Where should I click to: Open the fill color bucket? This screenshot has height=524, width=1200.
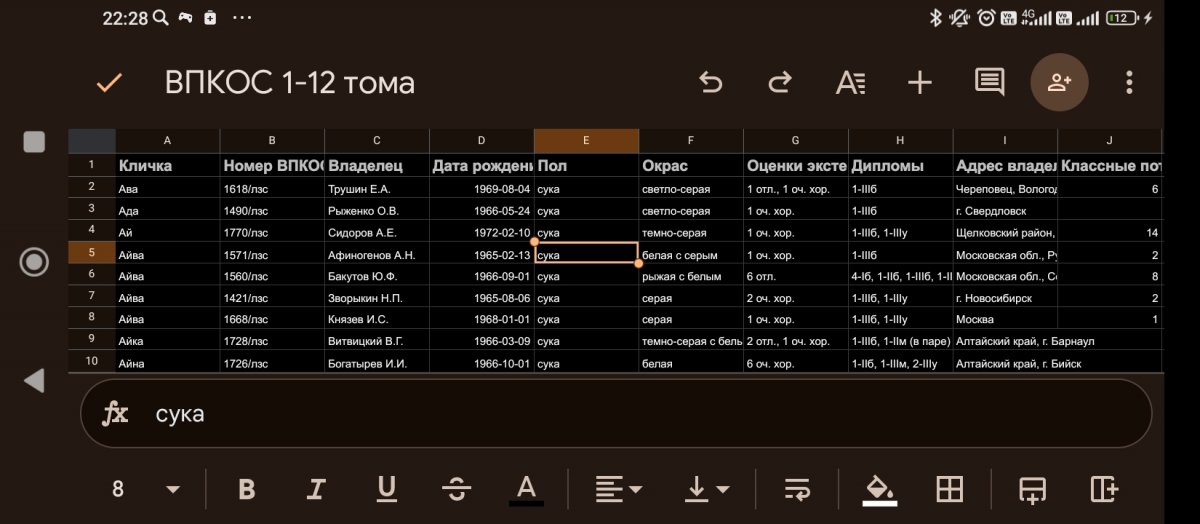coord(880,489)
